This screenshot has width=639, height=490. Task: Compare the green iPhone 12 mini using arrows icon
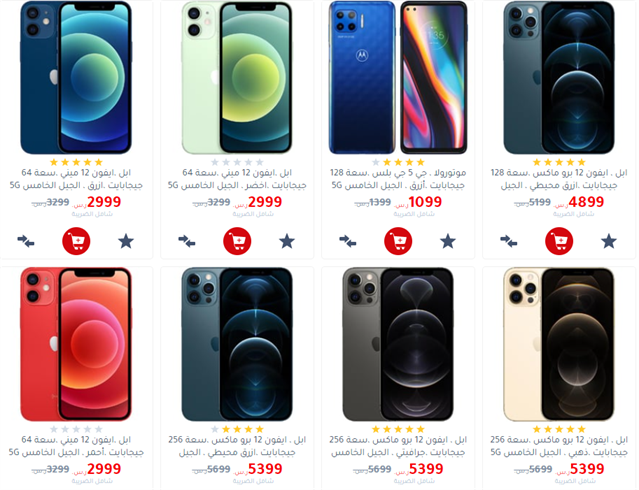pyautogui.click(x=187, y=241)
